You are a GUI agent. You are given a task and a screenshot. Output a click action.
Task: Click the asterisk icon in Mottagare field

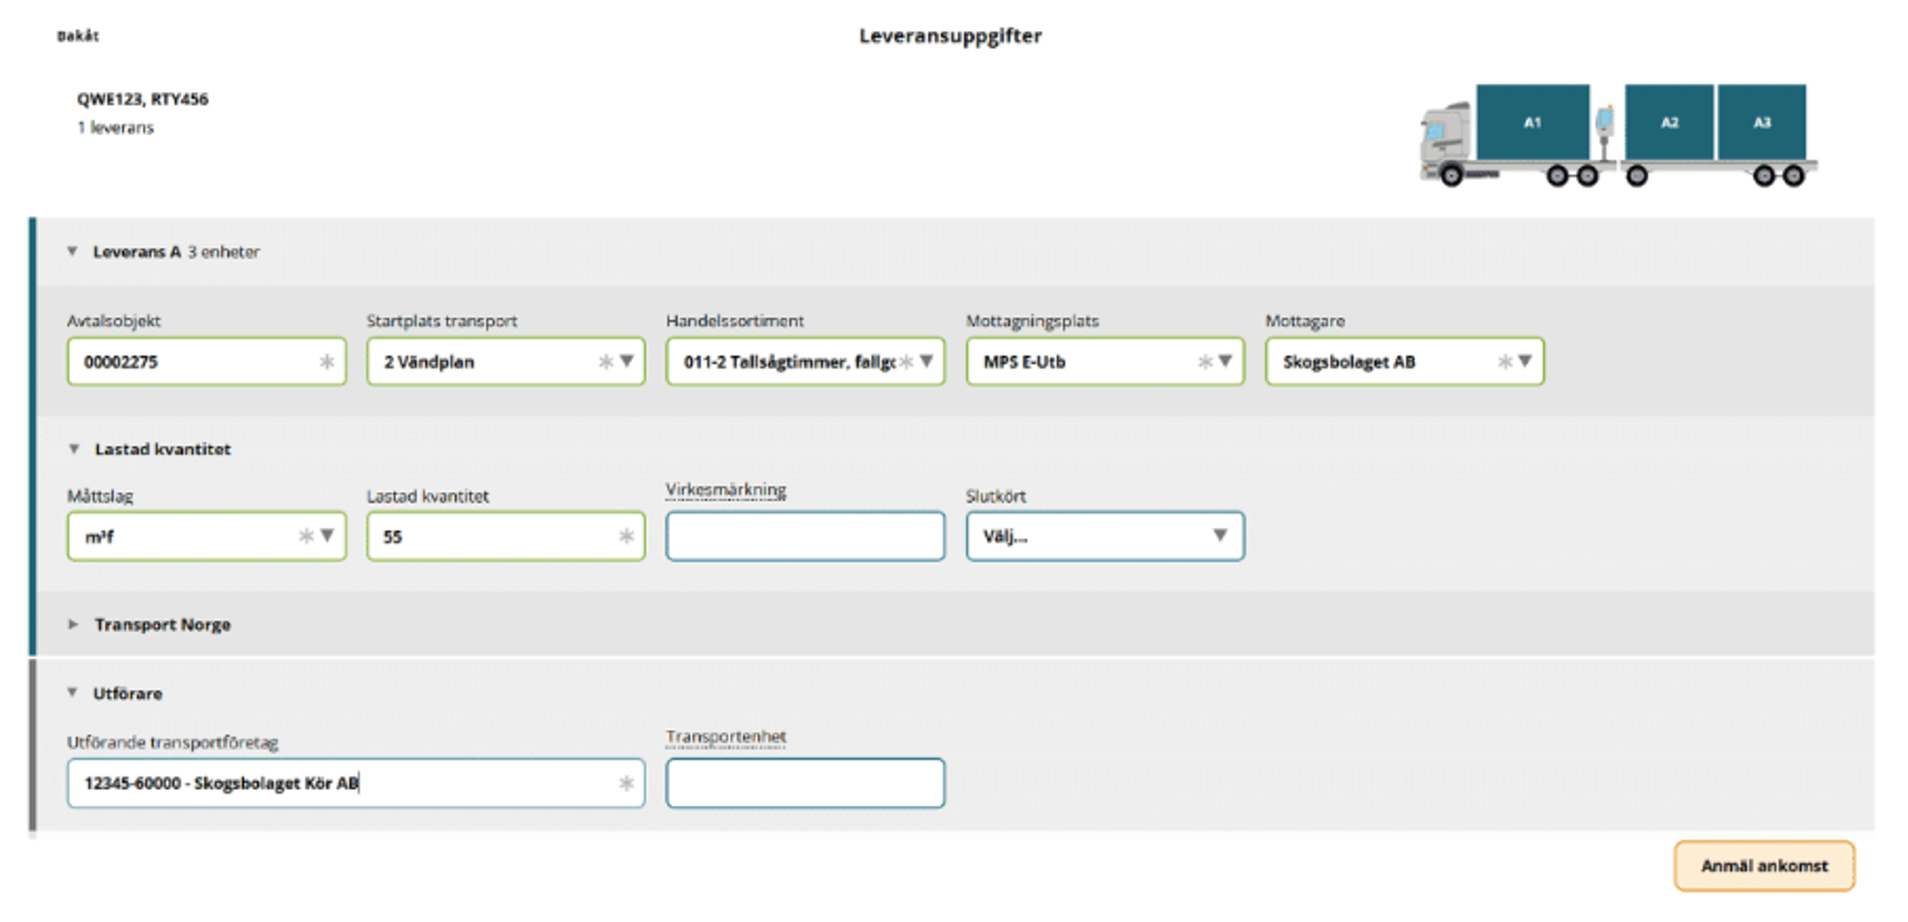click(x=1505, y=362)
